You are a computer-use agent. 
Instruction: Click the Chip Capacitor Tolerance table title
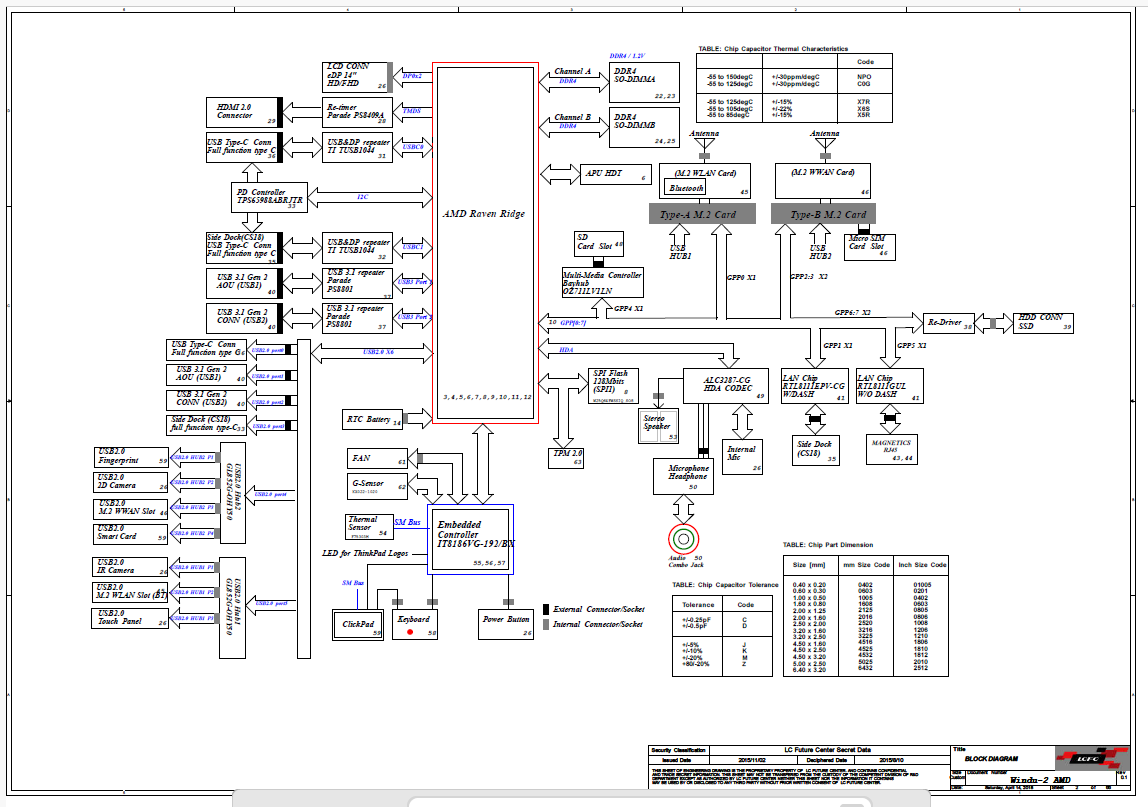pos(725,584)
